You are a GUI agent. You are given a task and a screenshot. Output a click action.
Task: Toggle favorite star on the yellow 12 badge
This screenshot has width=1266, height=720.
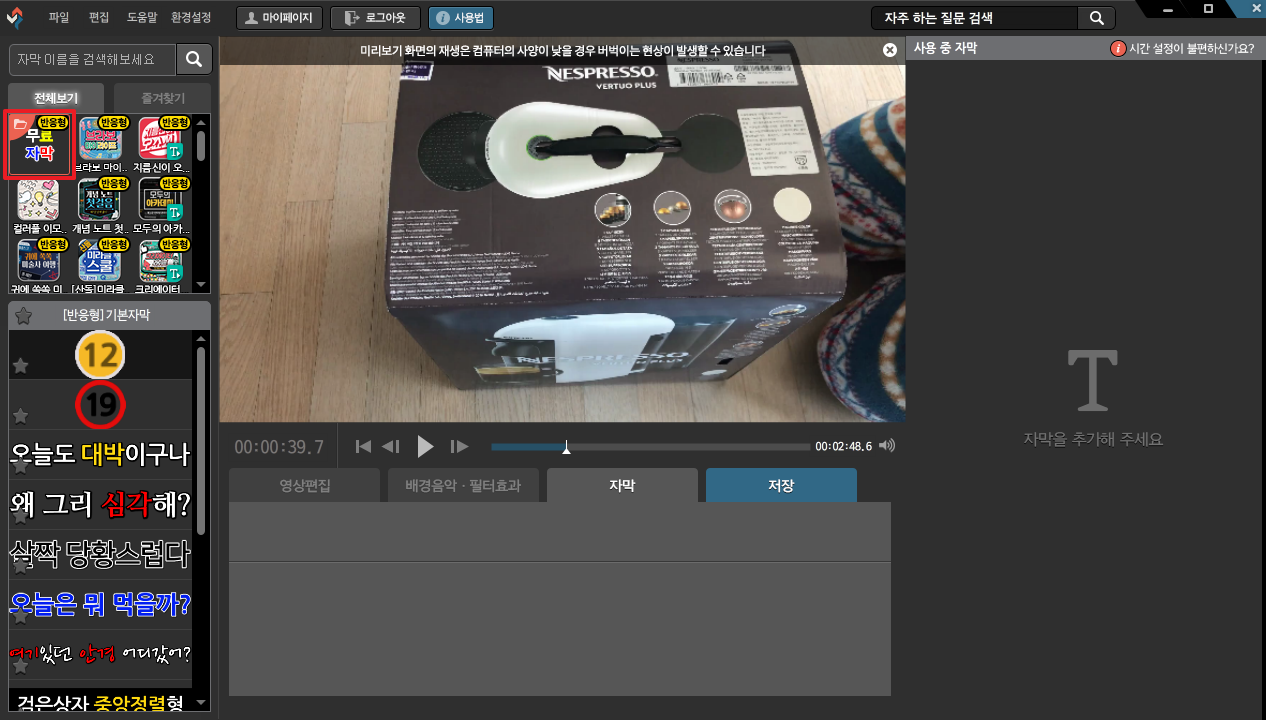coord(19,367)
